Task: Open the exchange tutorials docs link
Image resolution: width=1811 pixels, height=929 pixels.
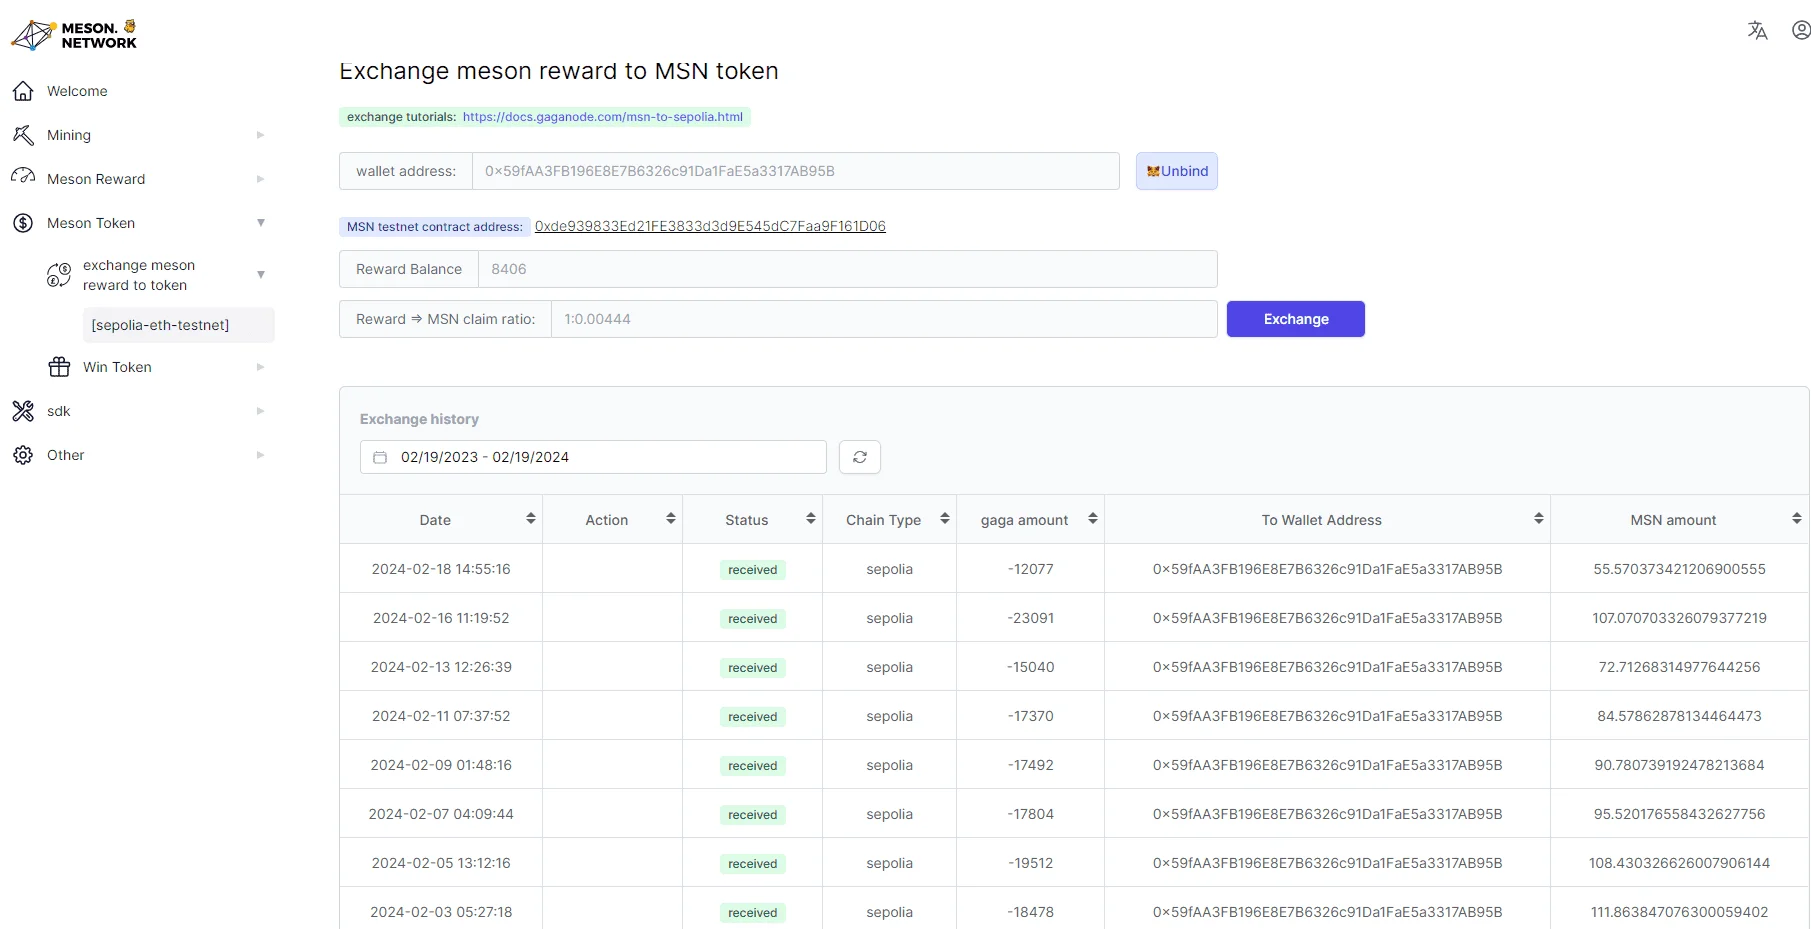Action: [603, 117]
